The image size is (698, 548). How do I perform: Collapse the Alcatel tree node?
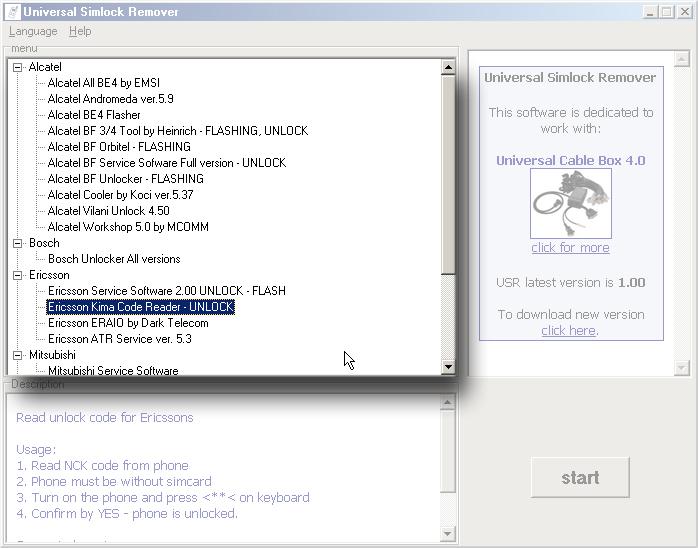tap(17, 67)
